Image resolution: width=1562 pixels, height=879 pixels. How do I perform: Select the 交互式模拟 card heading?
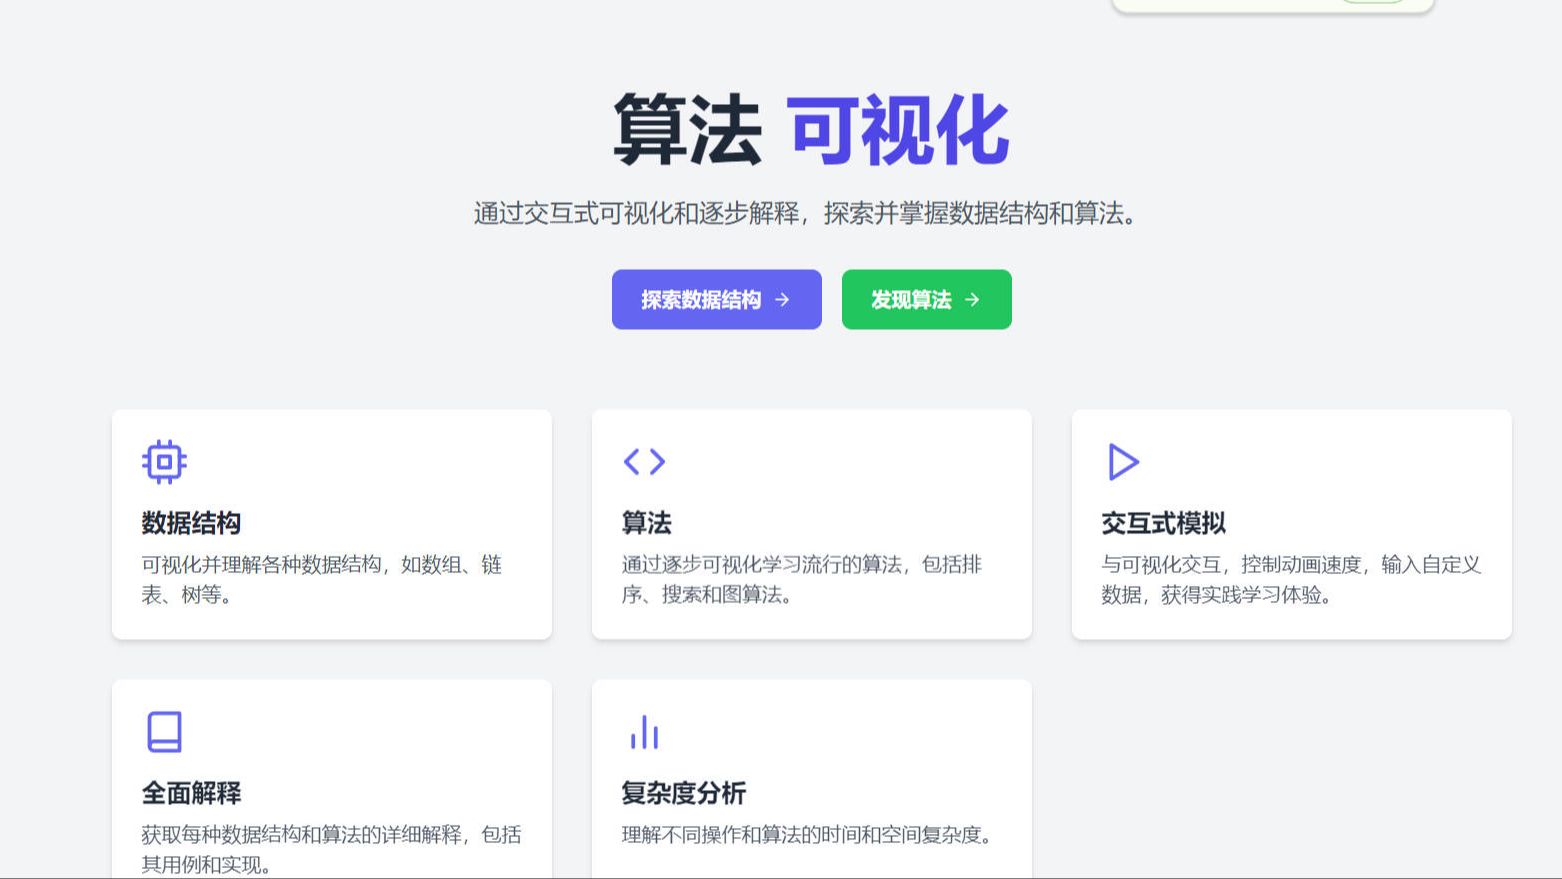click(1163, 523)
